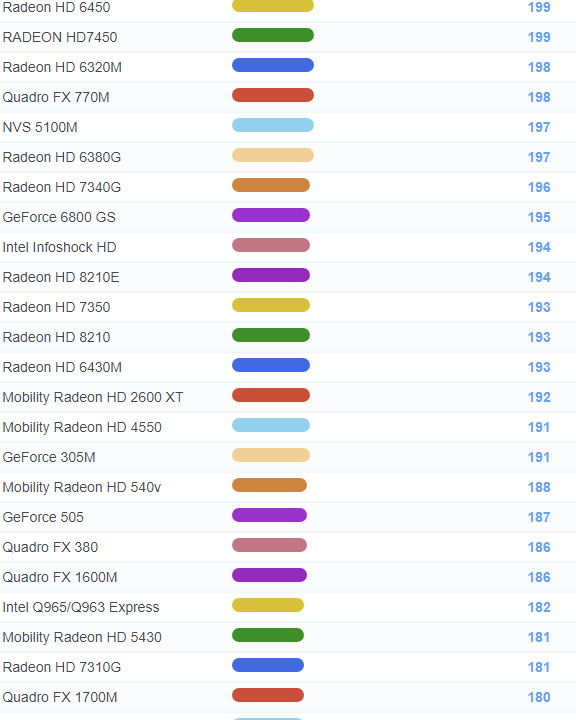Select score 197 for NVS 5100M
Viewport: 576px width, 720px height.
pos(539,127)
